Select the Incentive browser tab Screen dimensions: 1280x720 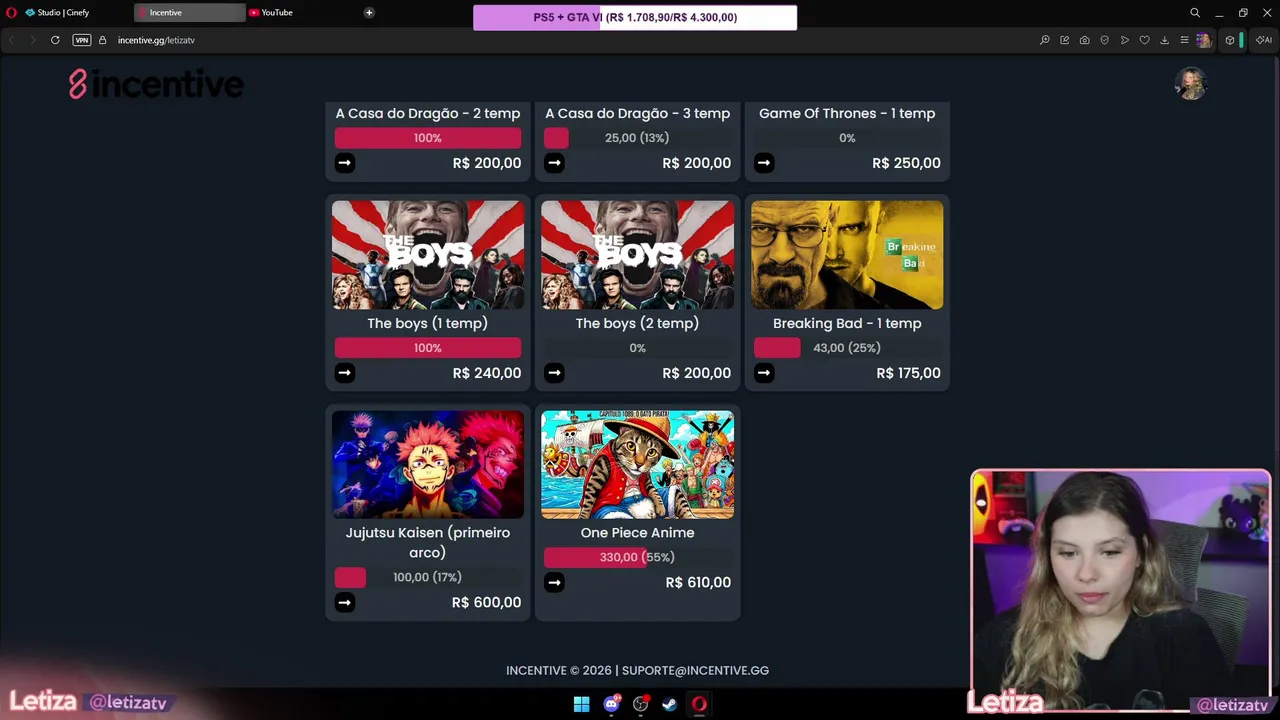[189, 13]
